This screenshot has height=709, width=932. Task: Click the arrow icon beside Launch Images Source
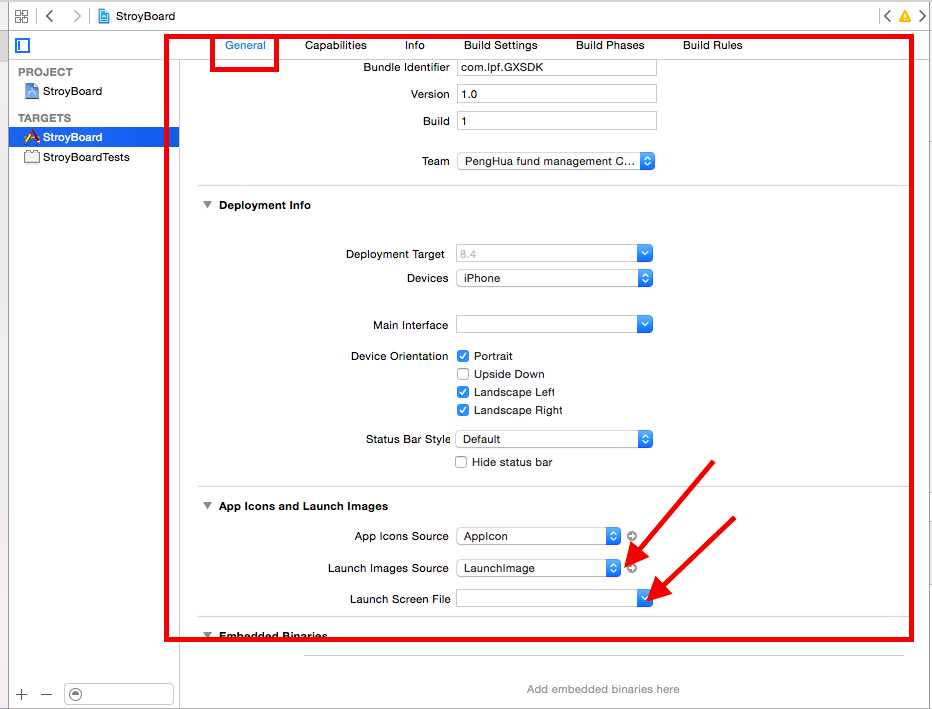pos(632,568)
